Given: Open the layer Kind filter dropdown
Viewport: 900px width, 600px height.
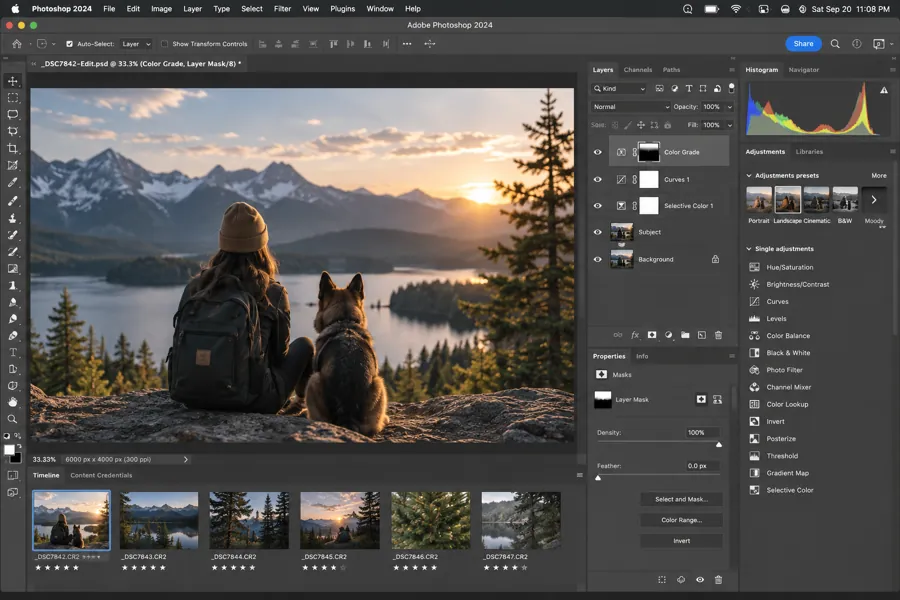Looking at the screenshot, I should coord(619,88).
